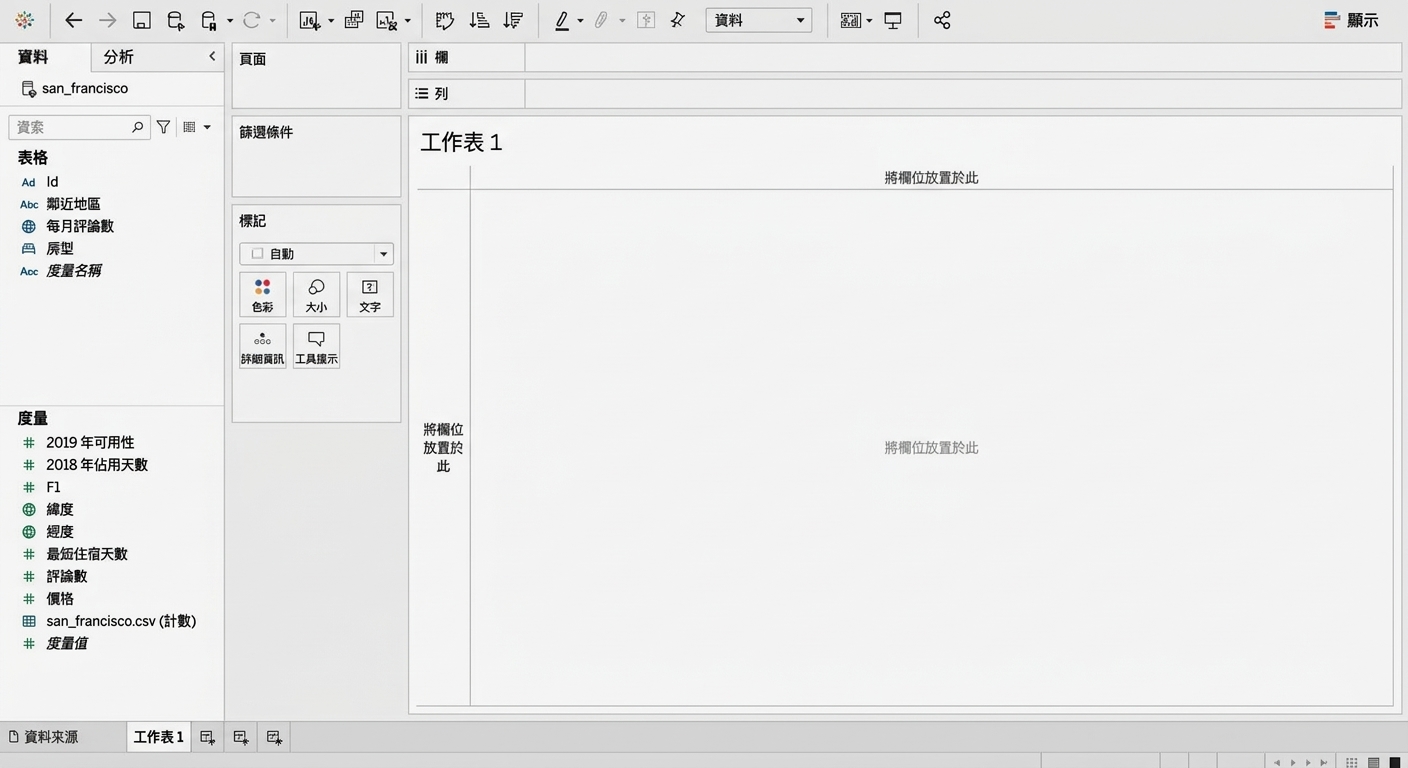Add a new data source
The width and height of the screenshot is (1408, 768).
(x=175, y=20)
